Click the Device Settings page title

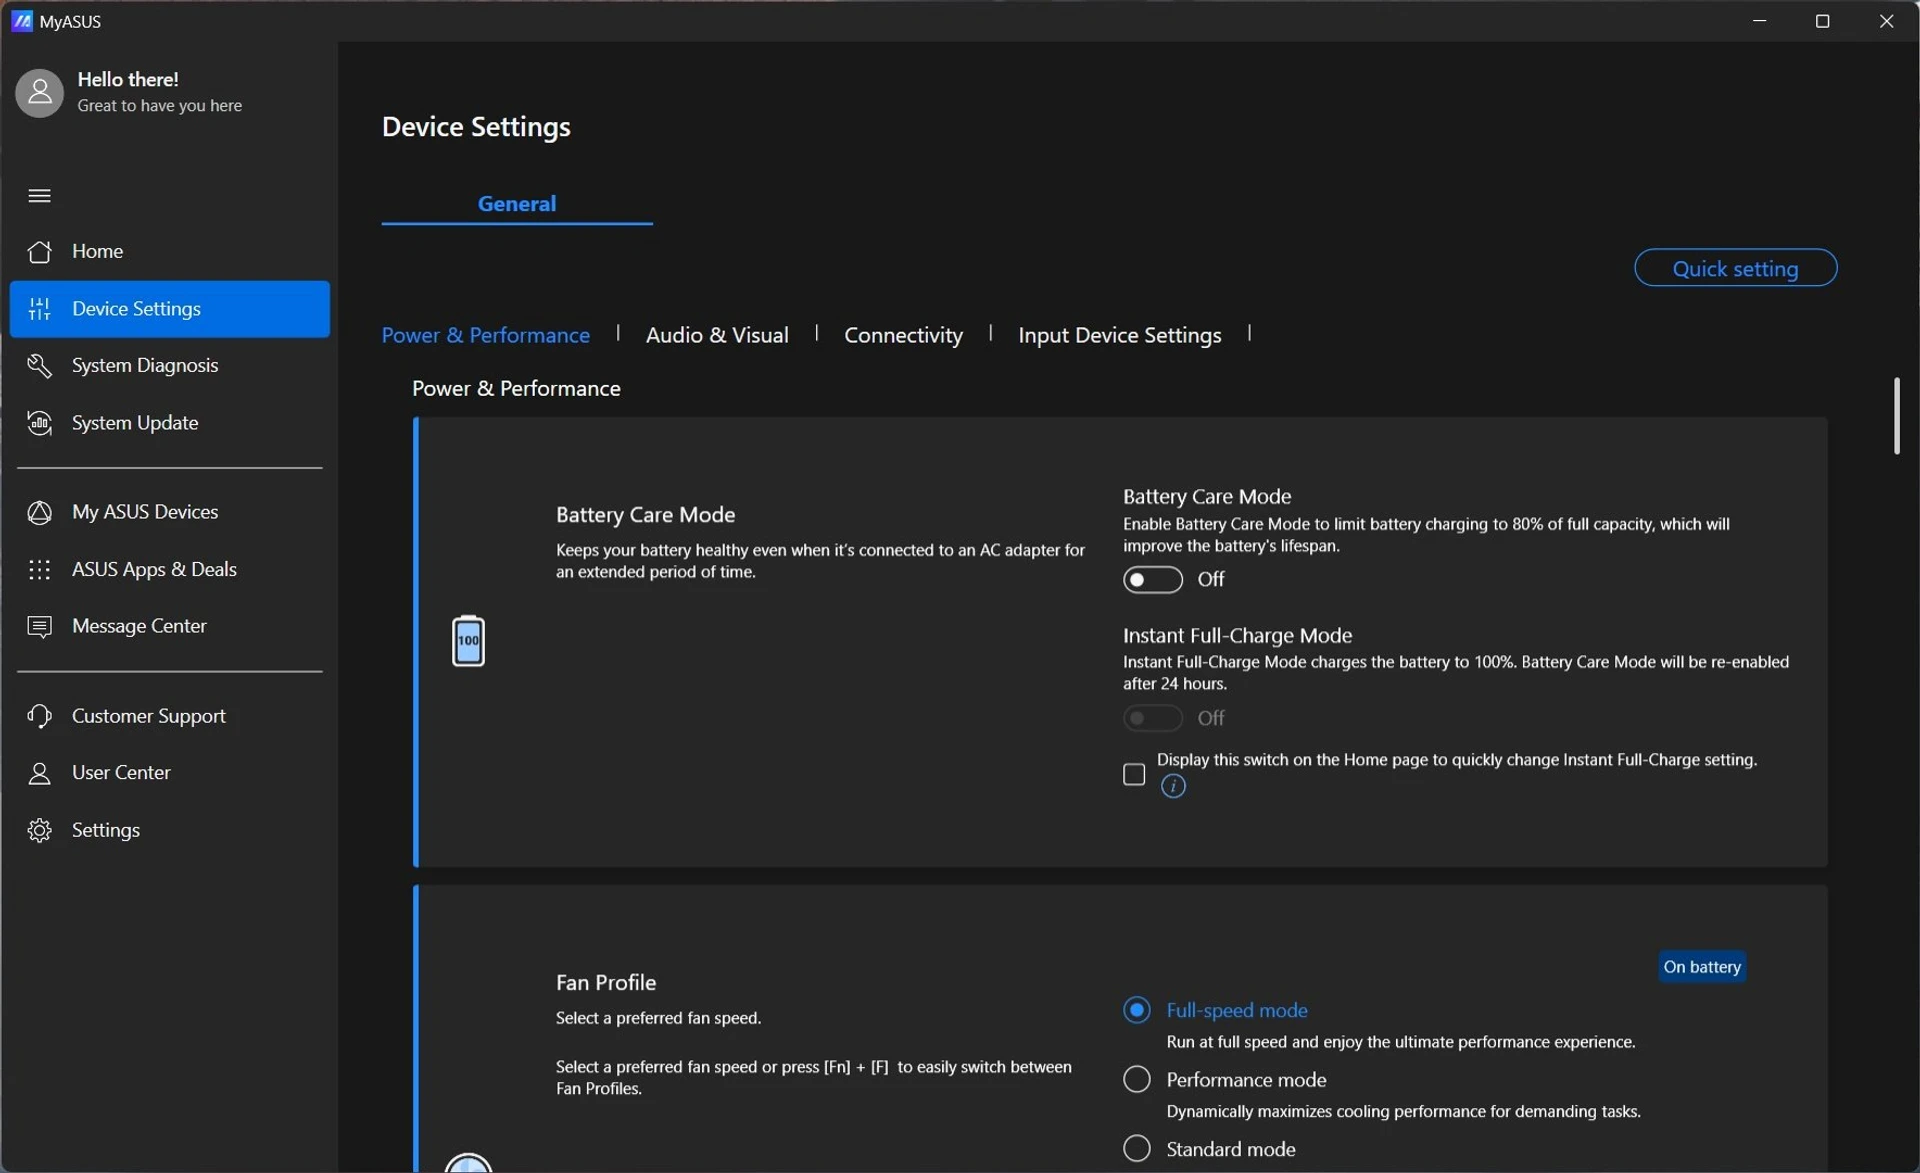476,127
